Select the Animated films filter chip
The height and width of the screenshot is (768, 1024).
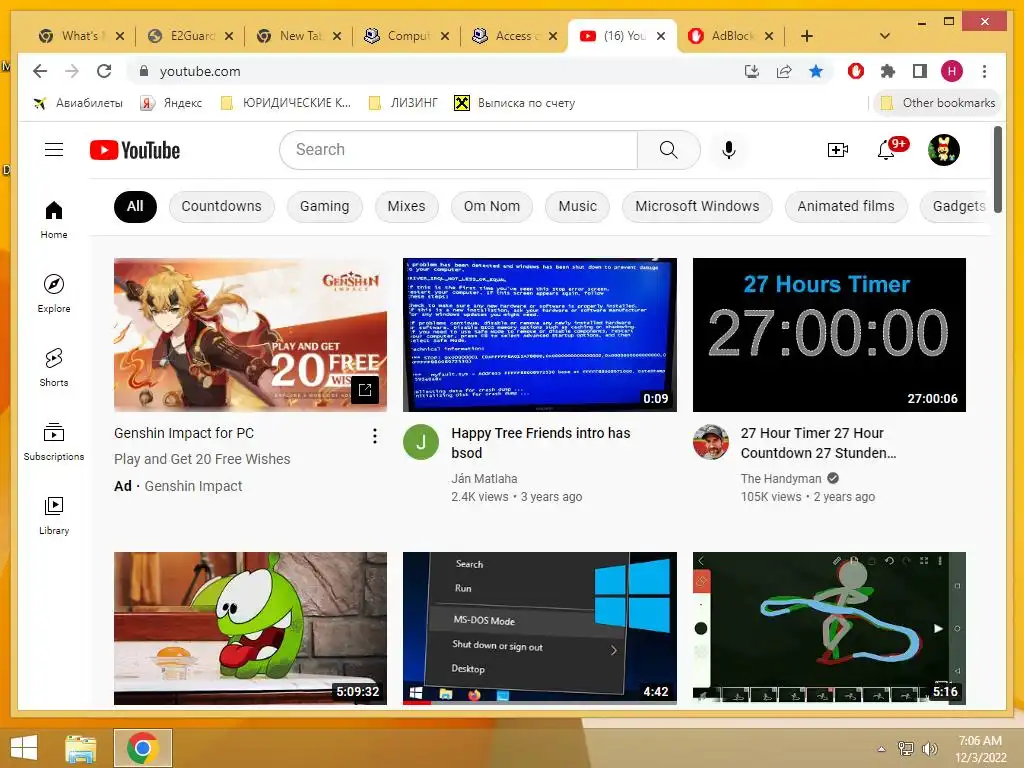tap(846, 206)
